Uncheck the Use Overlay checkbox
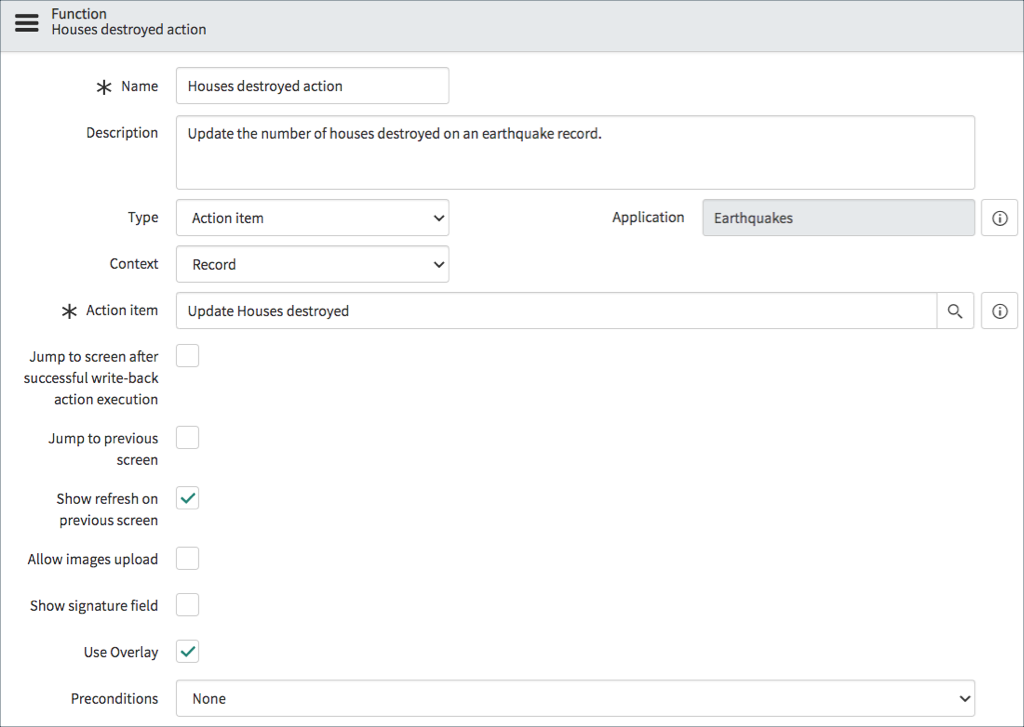 (187, 651)
